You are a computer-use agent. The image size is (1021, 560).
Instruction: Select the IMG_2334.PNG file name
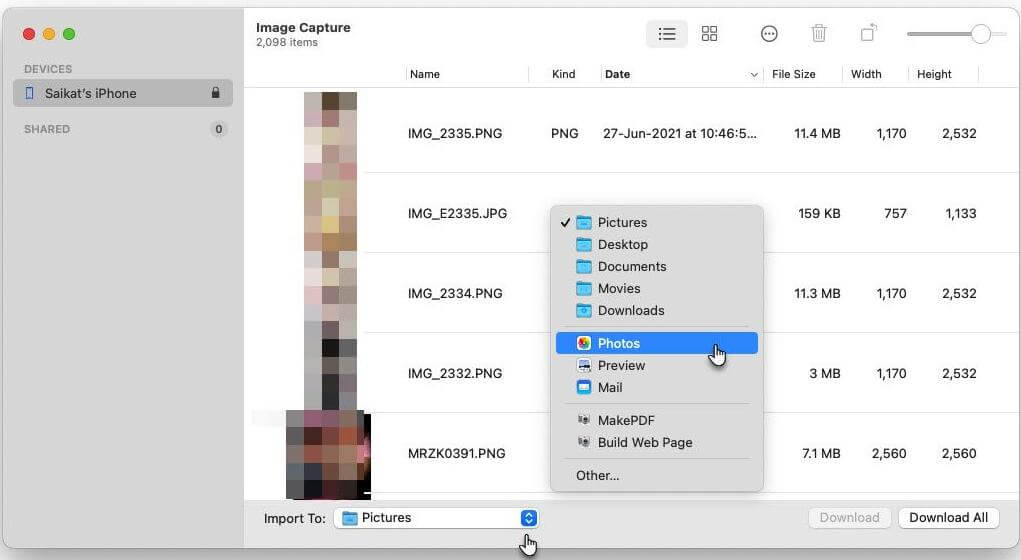pyautogui.click(x=455, y=294)
